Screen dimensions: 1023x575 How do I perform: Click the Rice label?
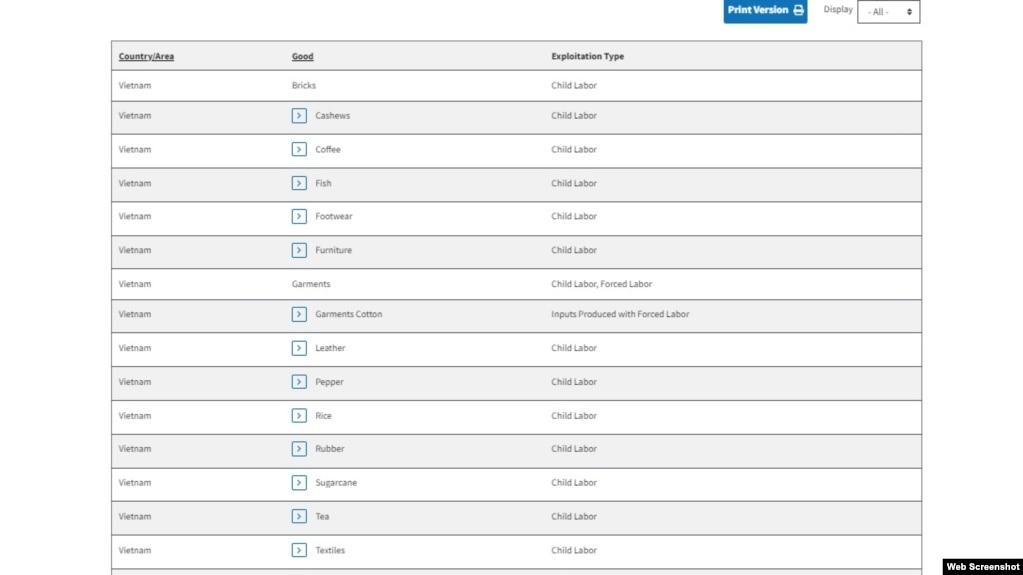(x=323, y=416)
